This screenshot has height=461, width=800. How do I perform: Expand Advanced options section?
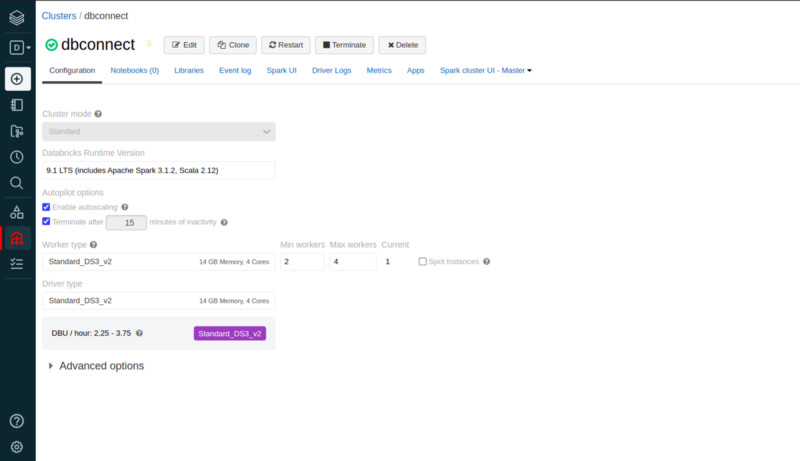click(96, 366)
